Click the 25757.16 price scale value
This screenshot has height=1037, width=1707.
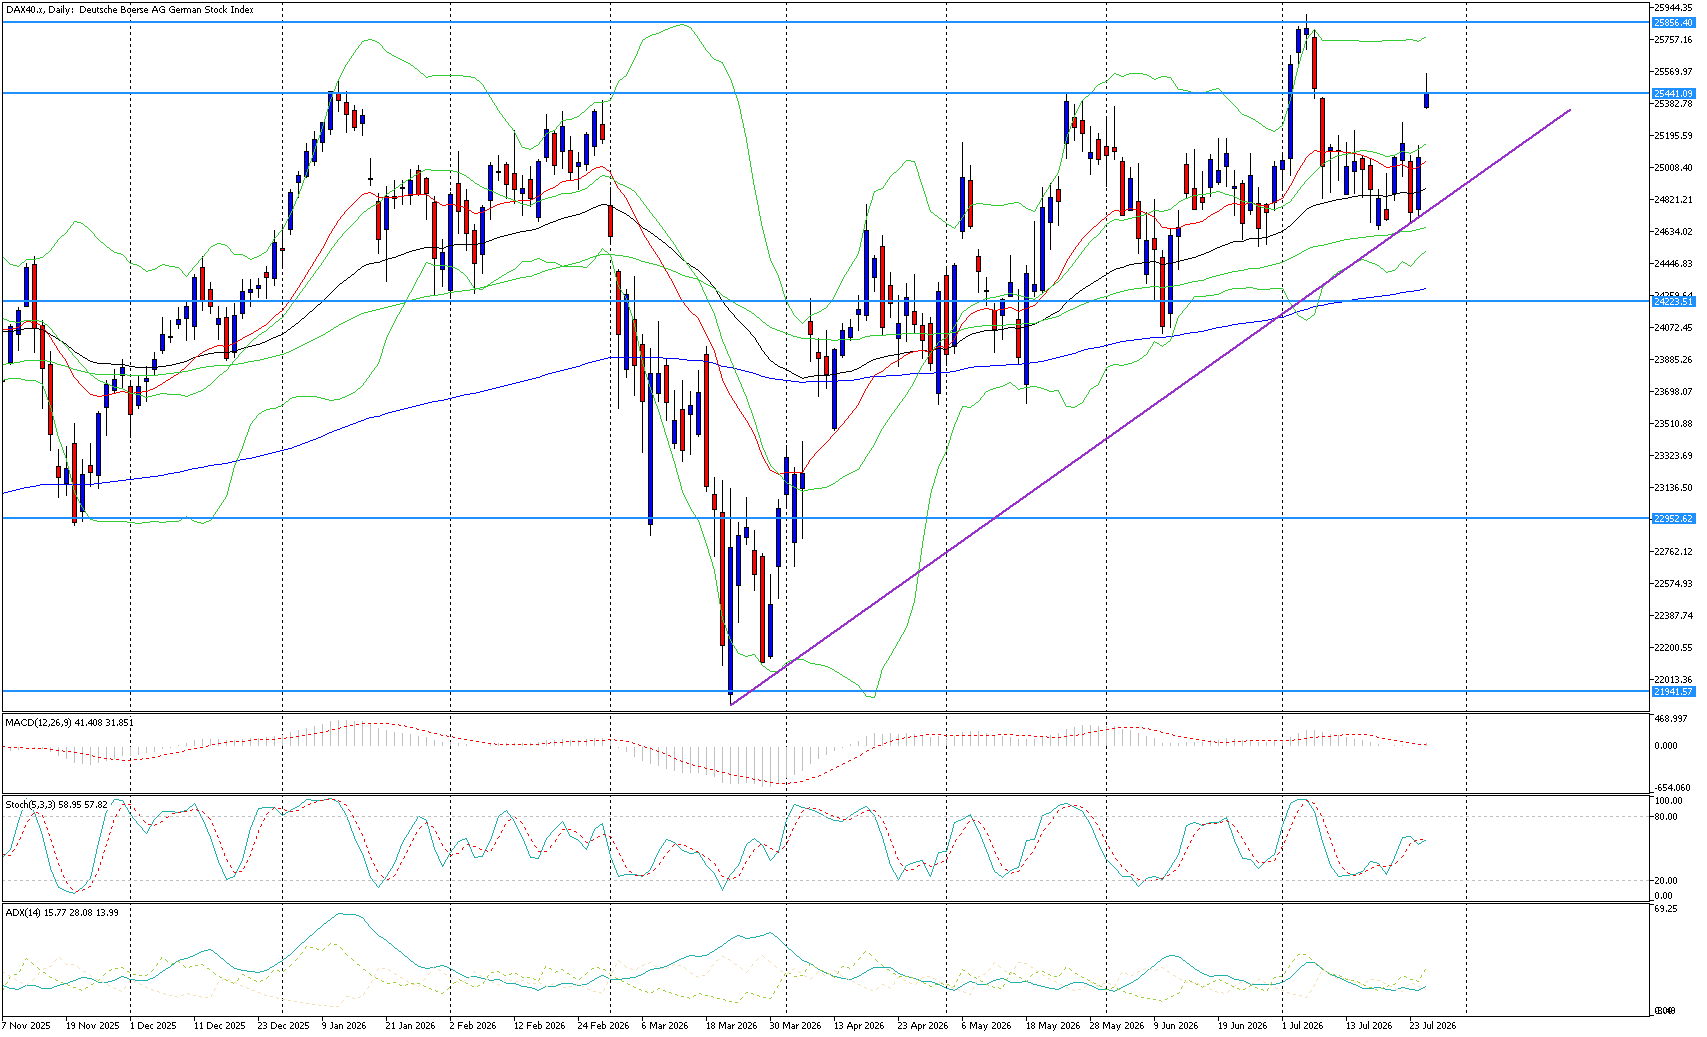click(1673, 40)
